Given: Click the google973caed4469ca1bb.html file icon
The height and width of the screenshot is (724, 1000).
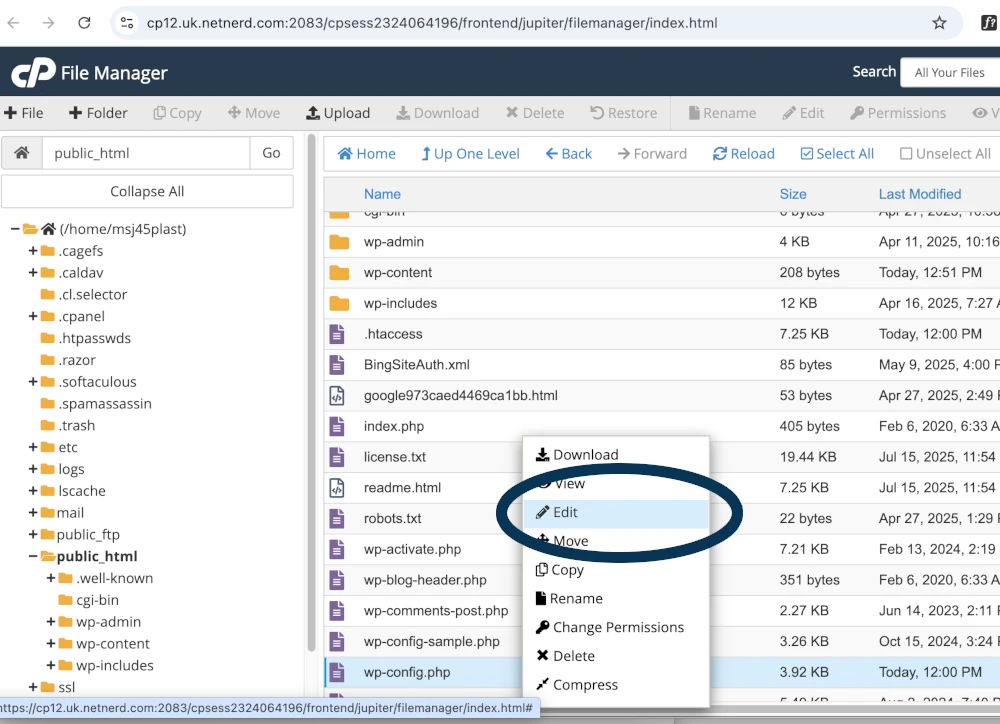Looking at the screenshot, I should [337, 395].
